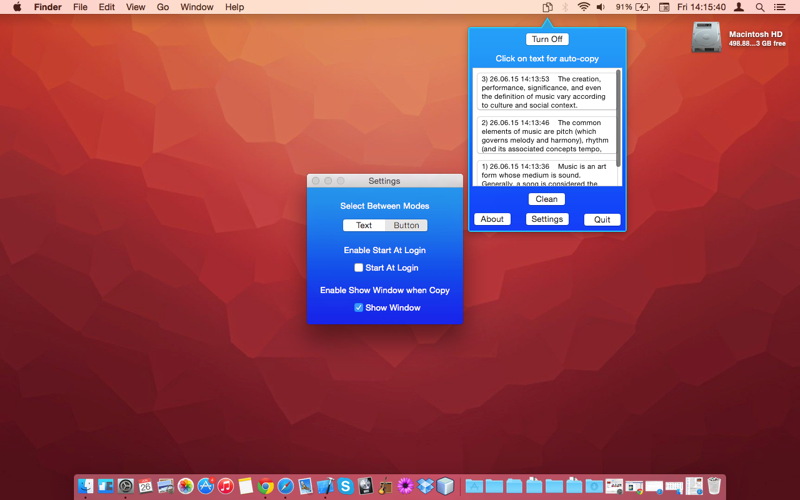Open Macintosh HD drive on desktop
Screen dimensions: 800x500
click(x=706, y=37)
